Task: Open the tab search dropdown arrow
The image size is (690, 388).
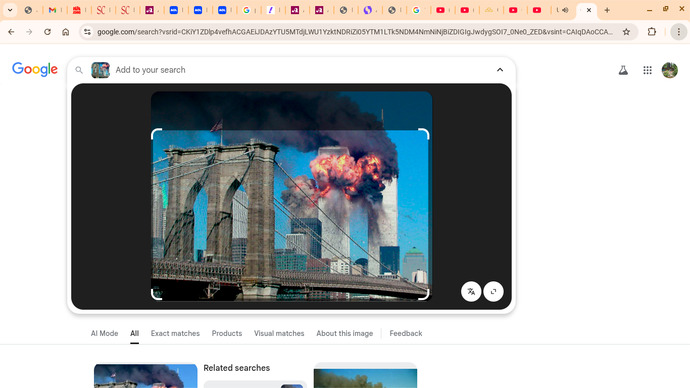Action: (x=10, y=10)
